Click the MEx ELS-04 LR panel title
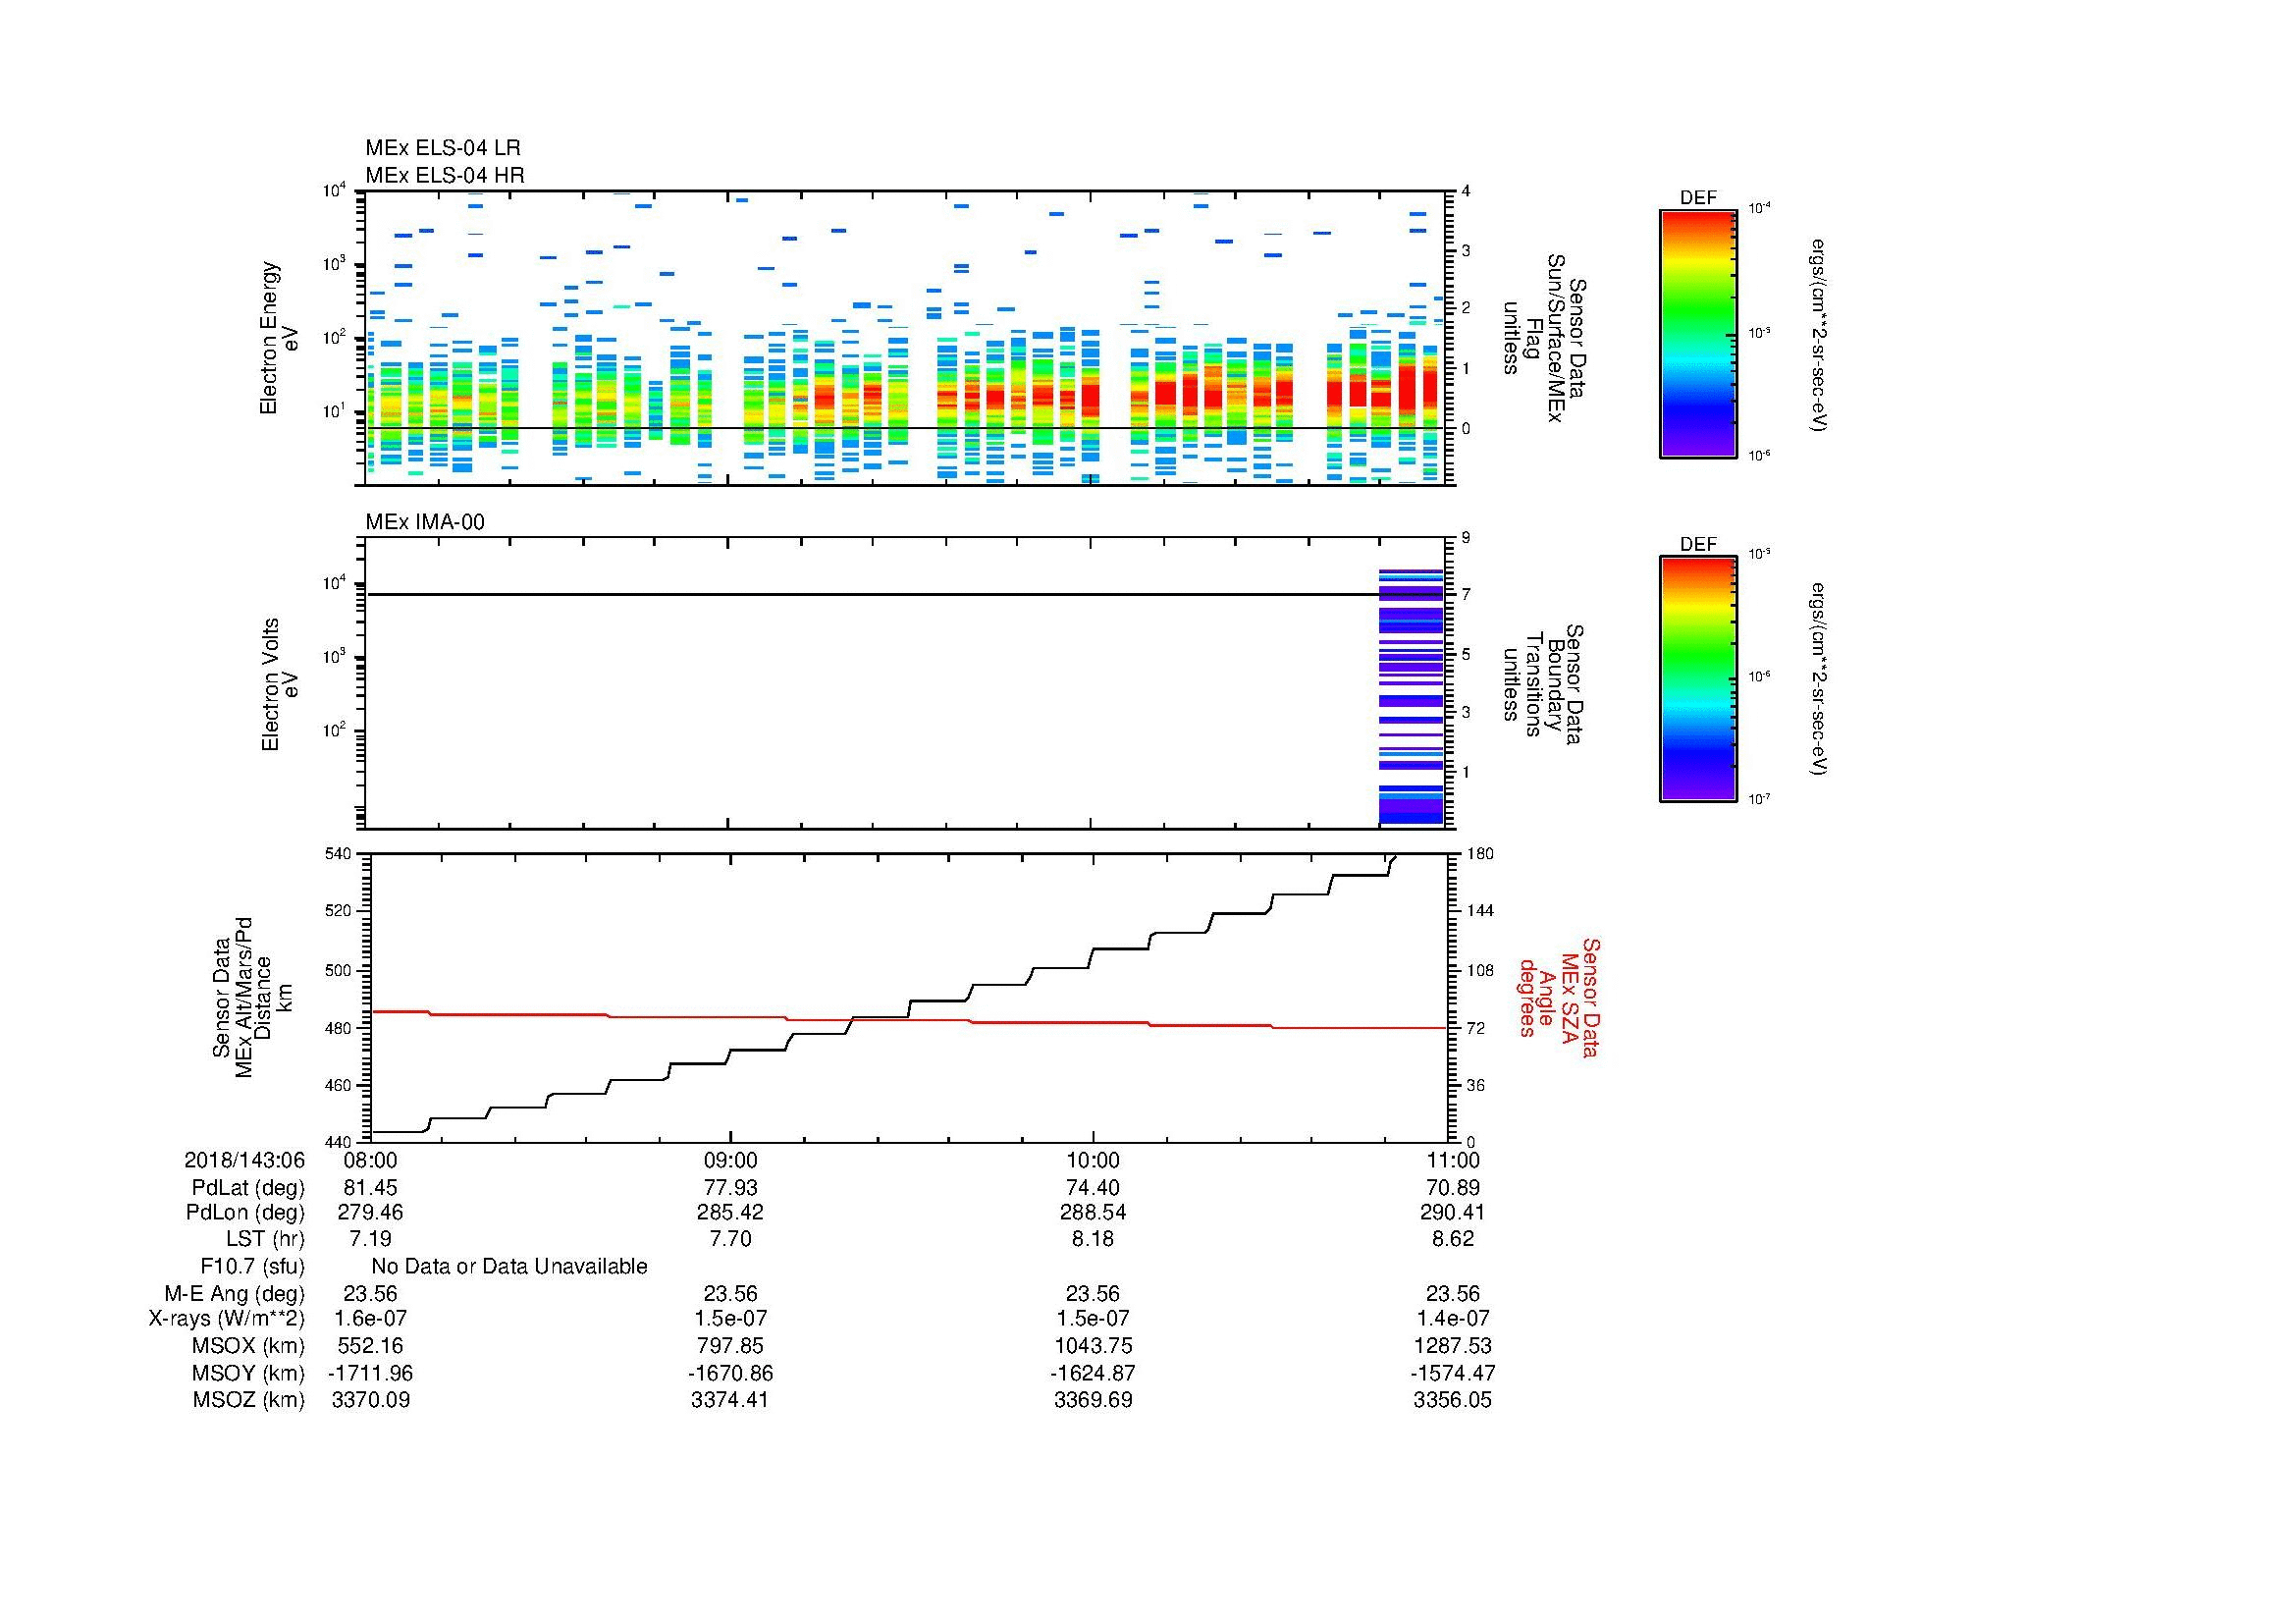Image resolution: width=2296 pixels, height=1623 pixels. click(443, 148)
